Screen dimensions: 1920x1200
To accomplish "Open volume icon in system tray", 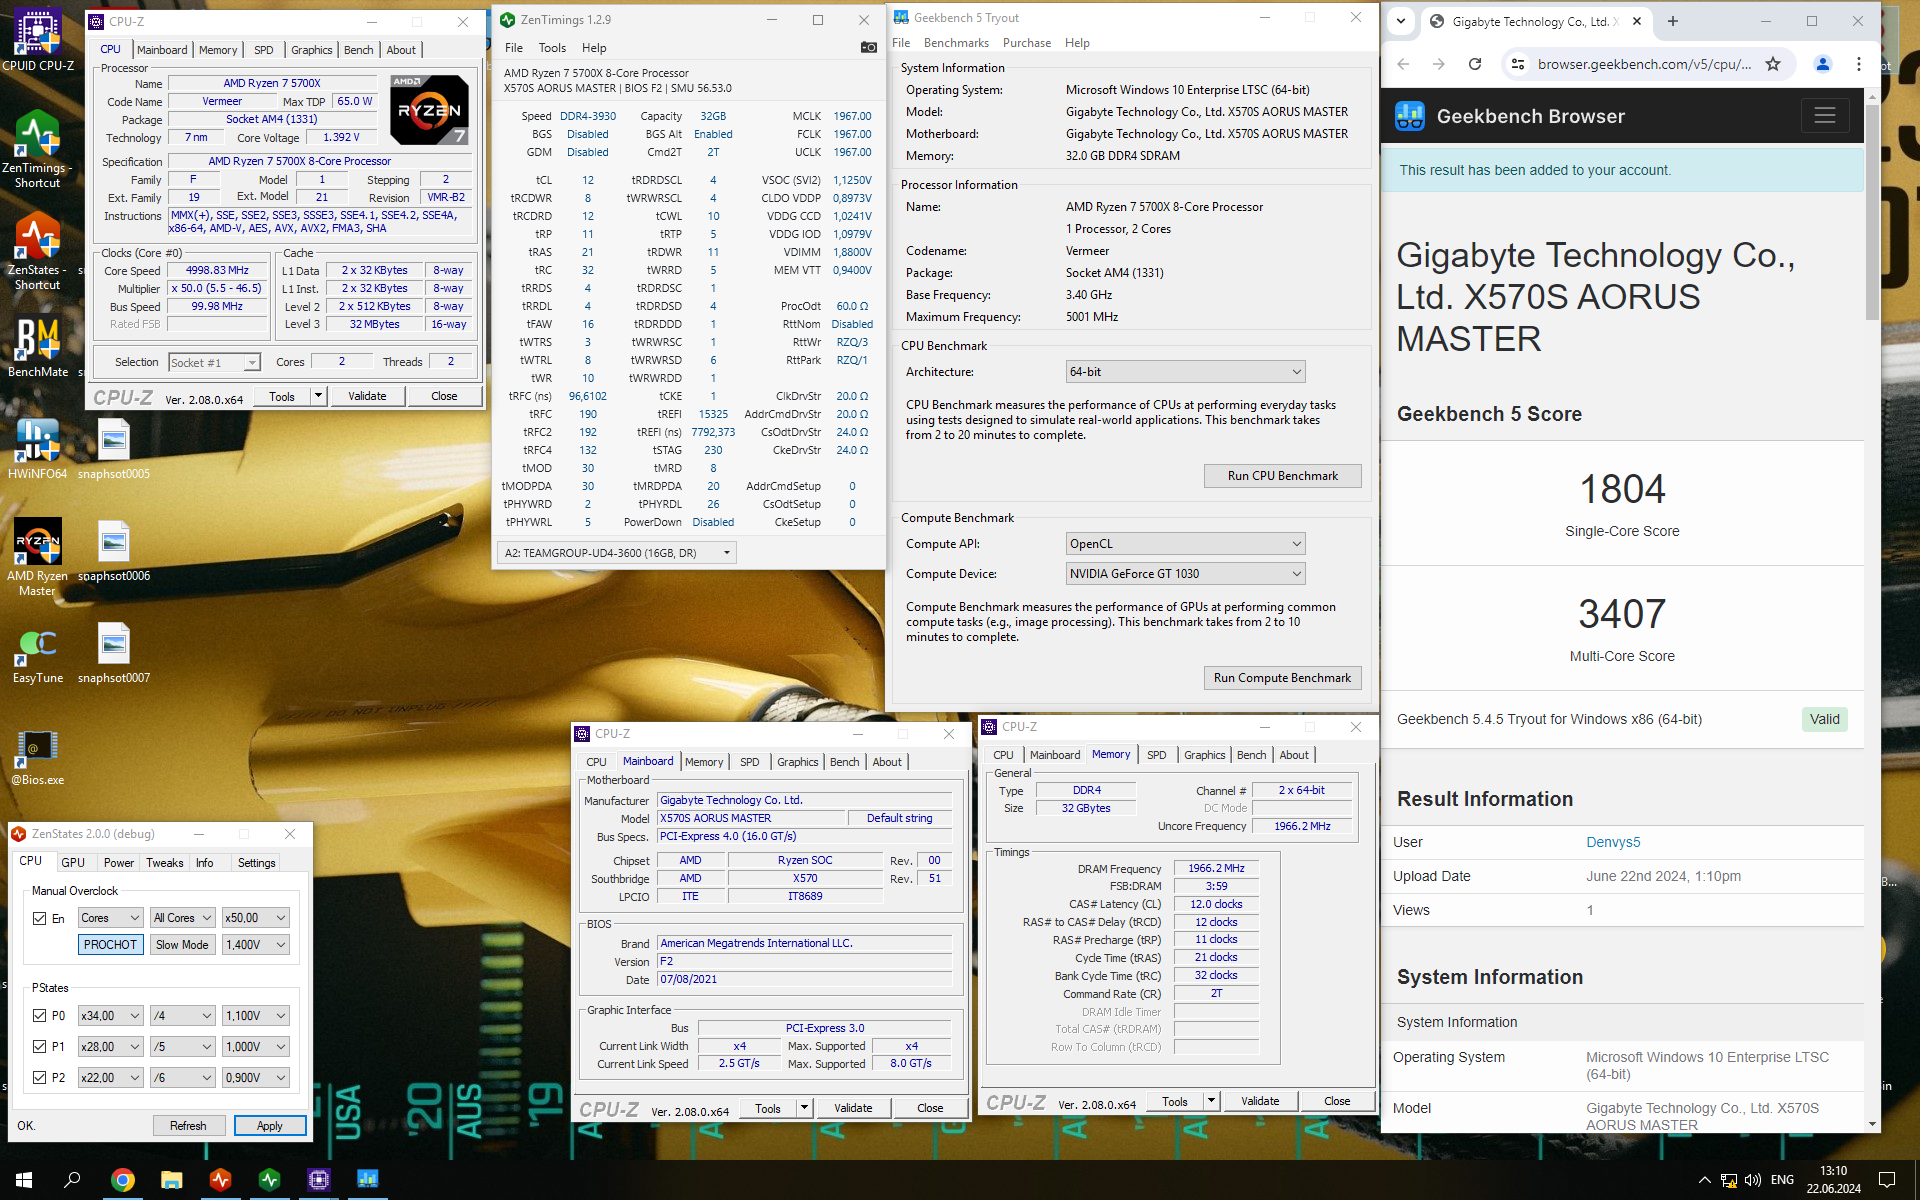I will click(x=1753, y=1180).
